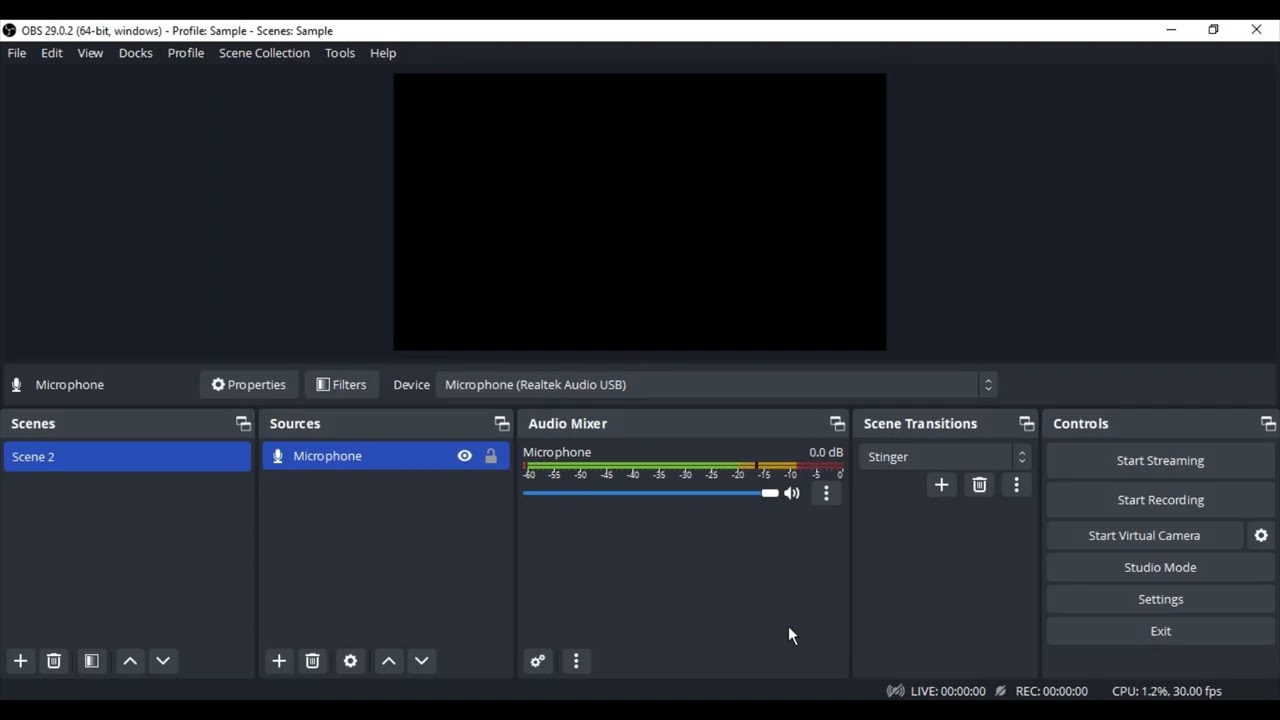Add a scene transition with plus icon

point(941,485)
